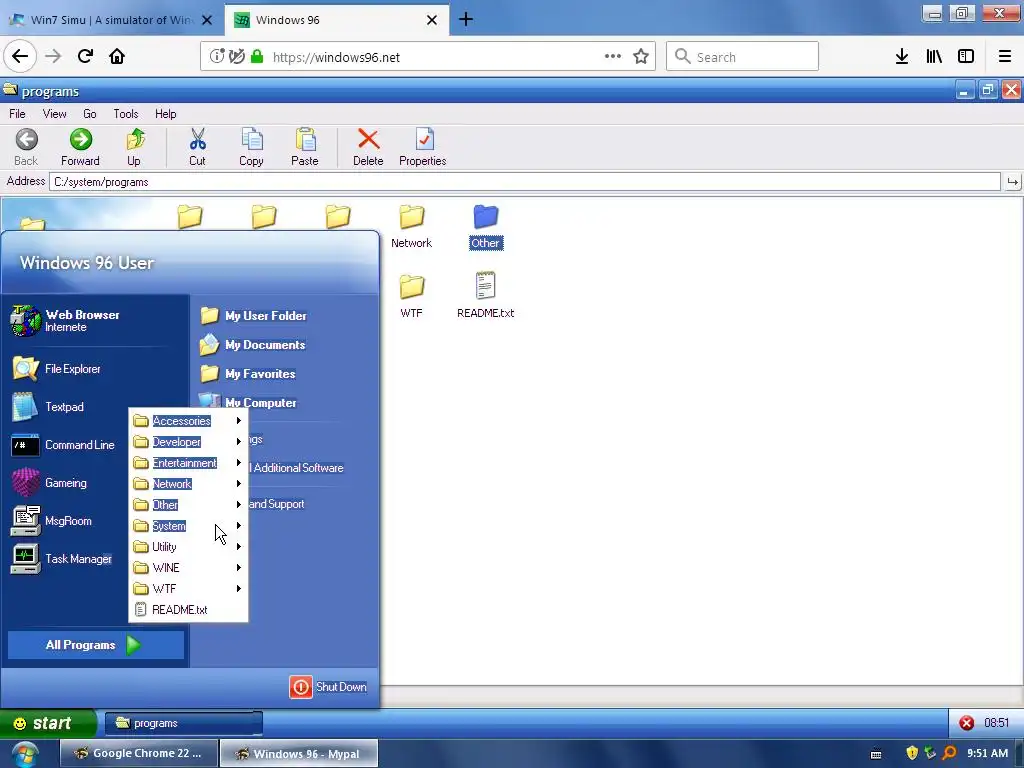Expand the Utility submenu

[x=188, y=547]
